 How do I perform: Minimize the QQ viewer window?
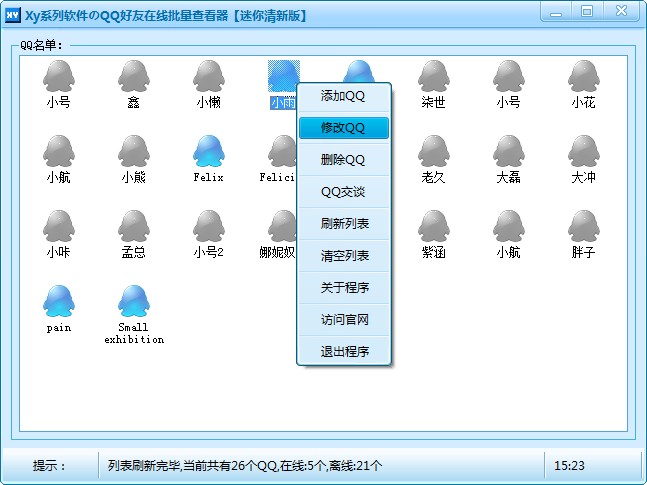(x=556, y=13)
